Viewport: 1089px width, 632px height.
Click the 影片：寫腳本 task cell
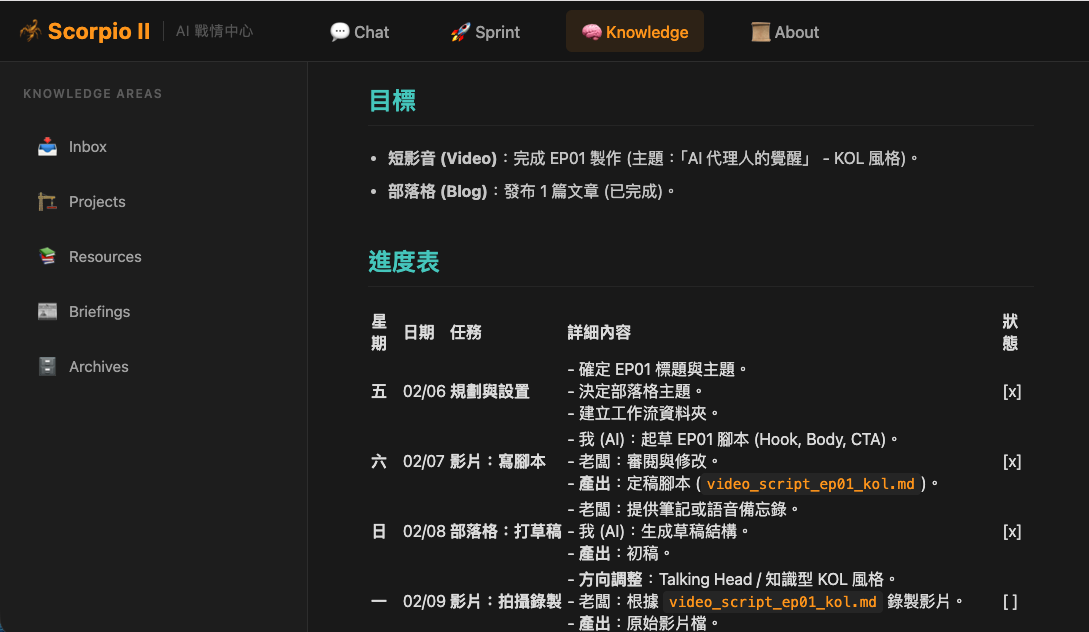coord(498,462)
